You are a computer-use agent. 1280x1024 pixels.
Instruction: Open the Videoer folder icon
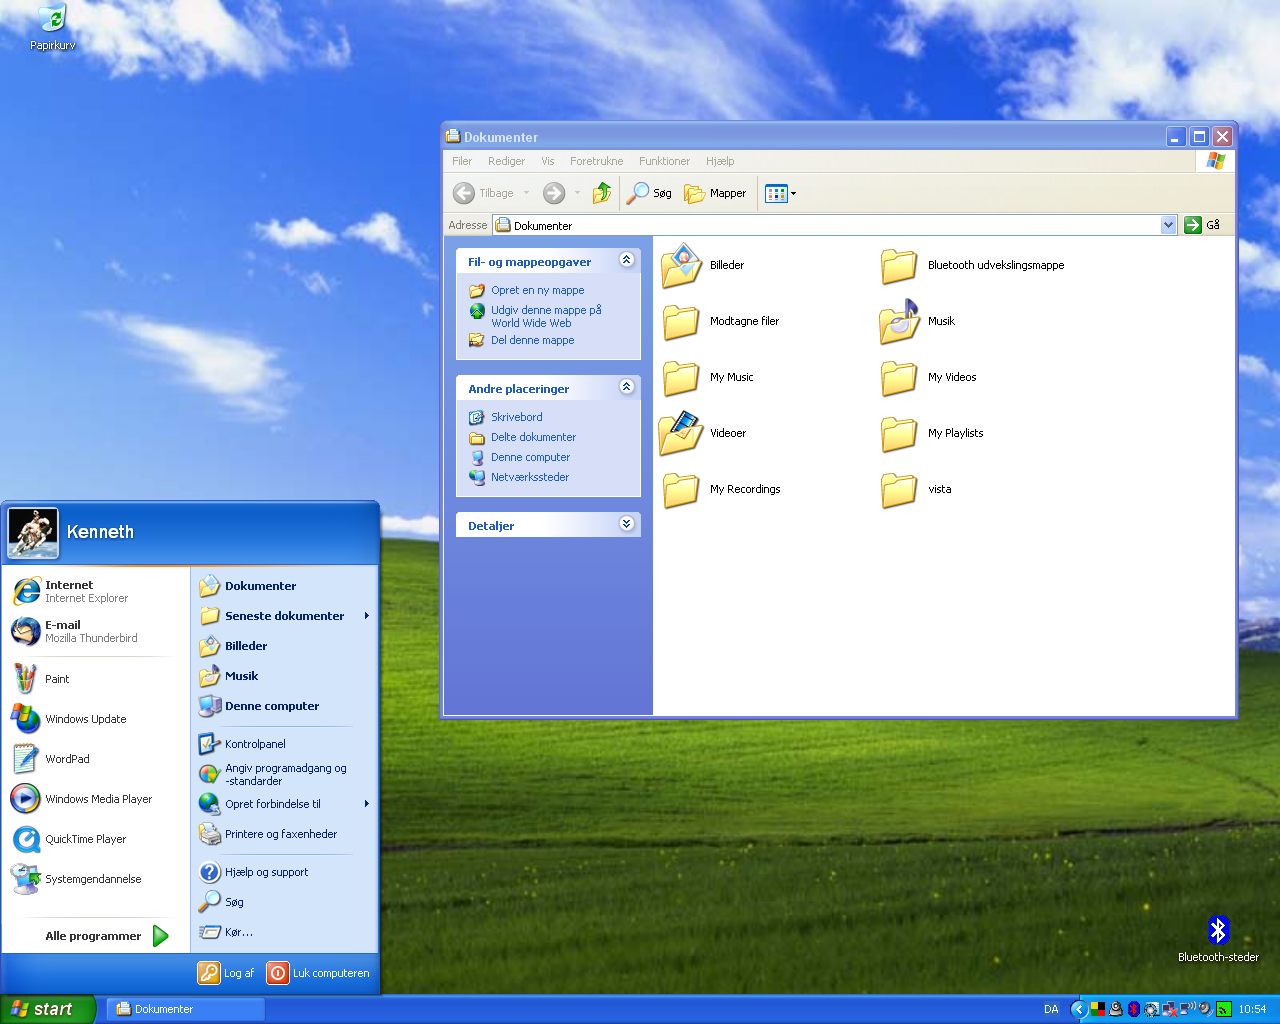click(x=681, y=433)
